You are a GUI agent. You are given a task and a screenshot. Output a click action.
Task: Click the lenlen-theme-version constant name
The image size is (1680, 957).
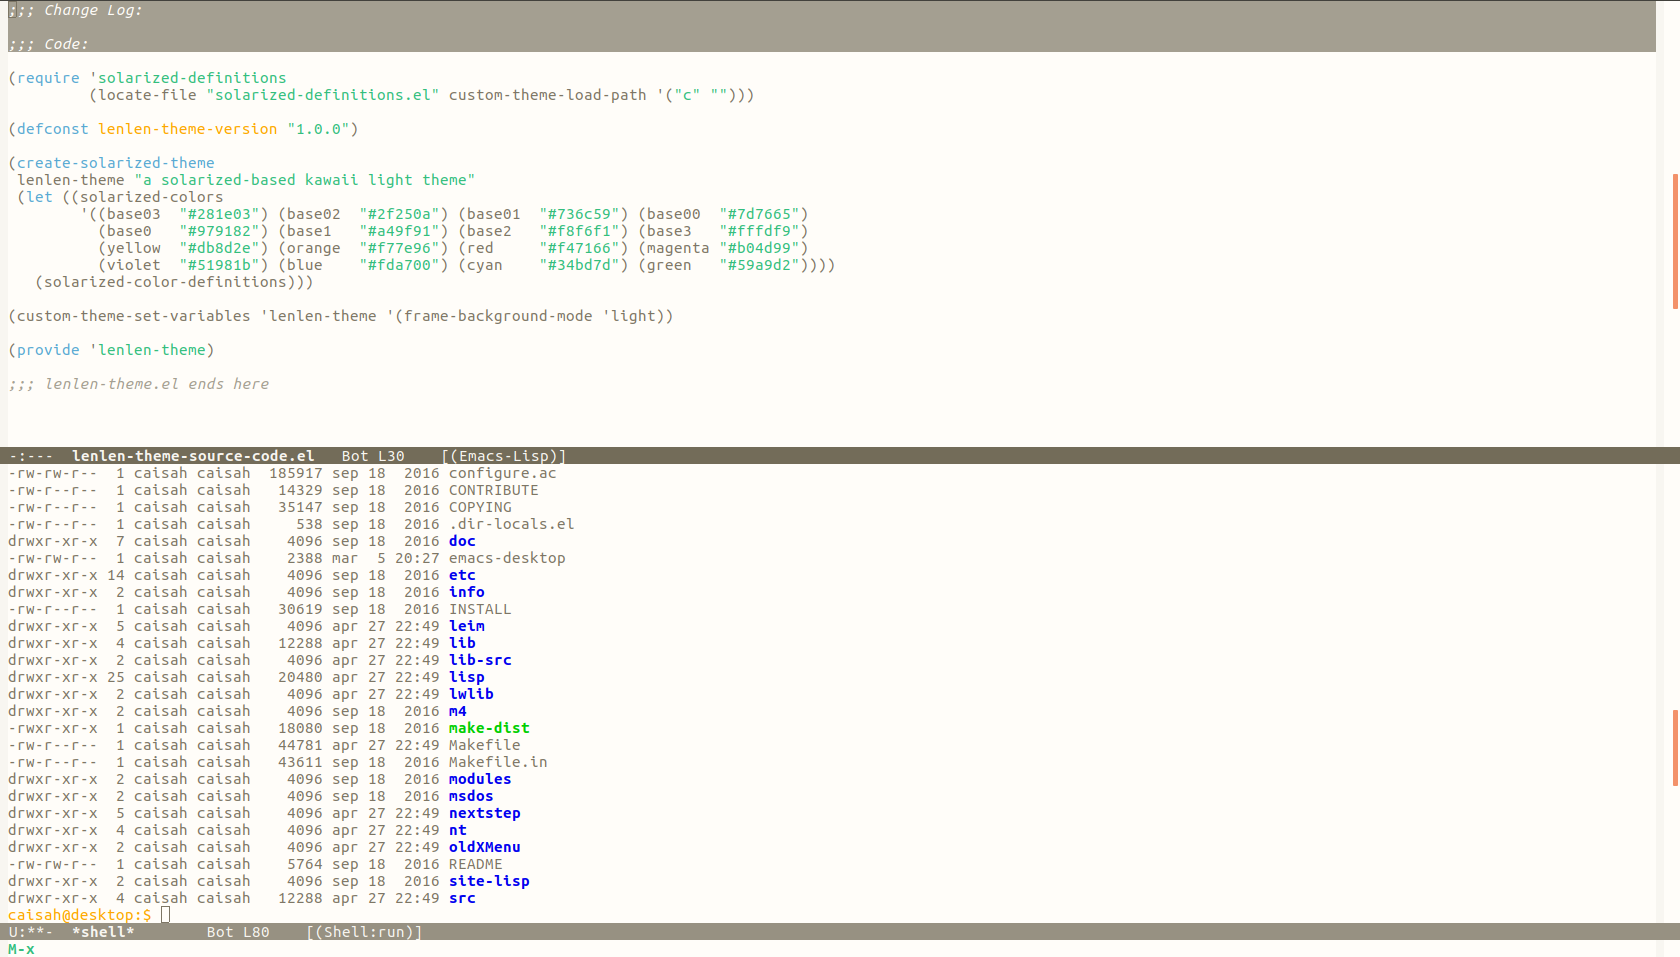(187, 129)
